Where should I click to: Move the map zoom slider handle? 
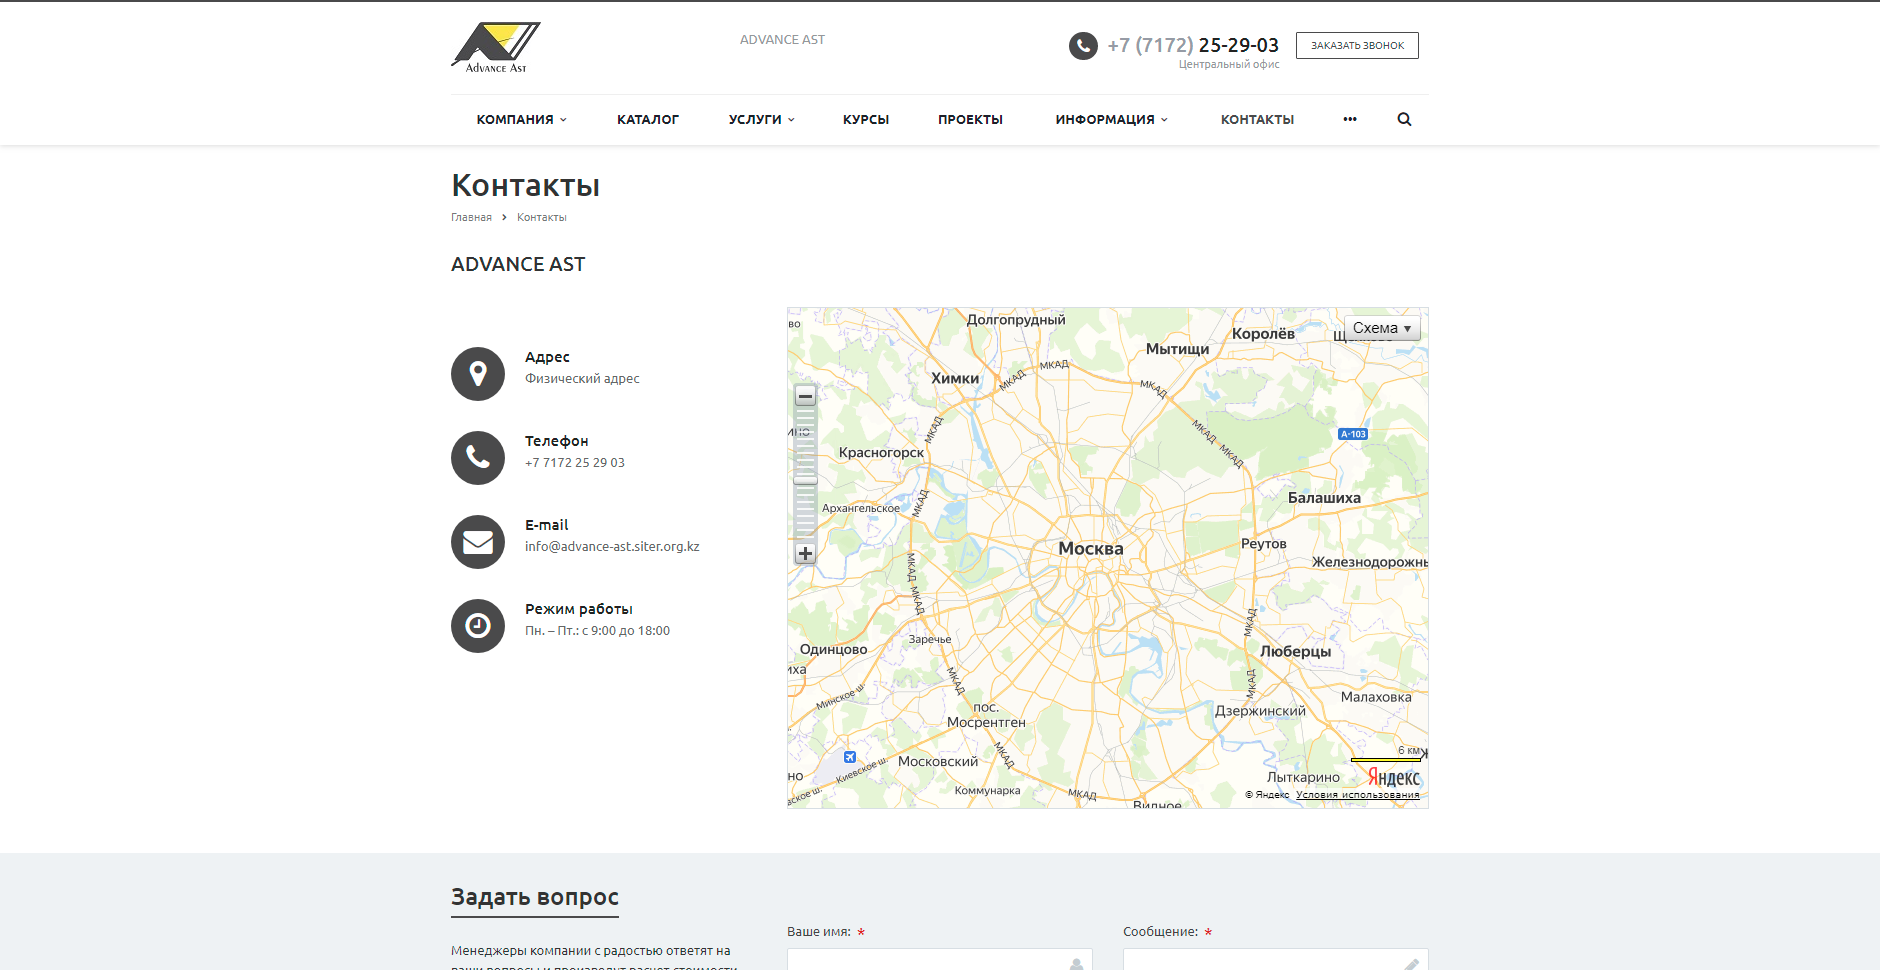(805, 480)
